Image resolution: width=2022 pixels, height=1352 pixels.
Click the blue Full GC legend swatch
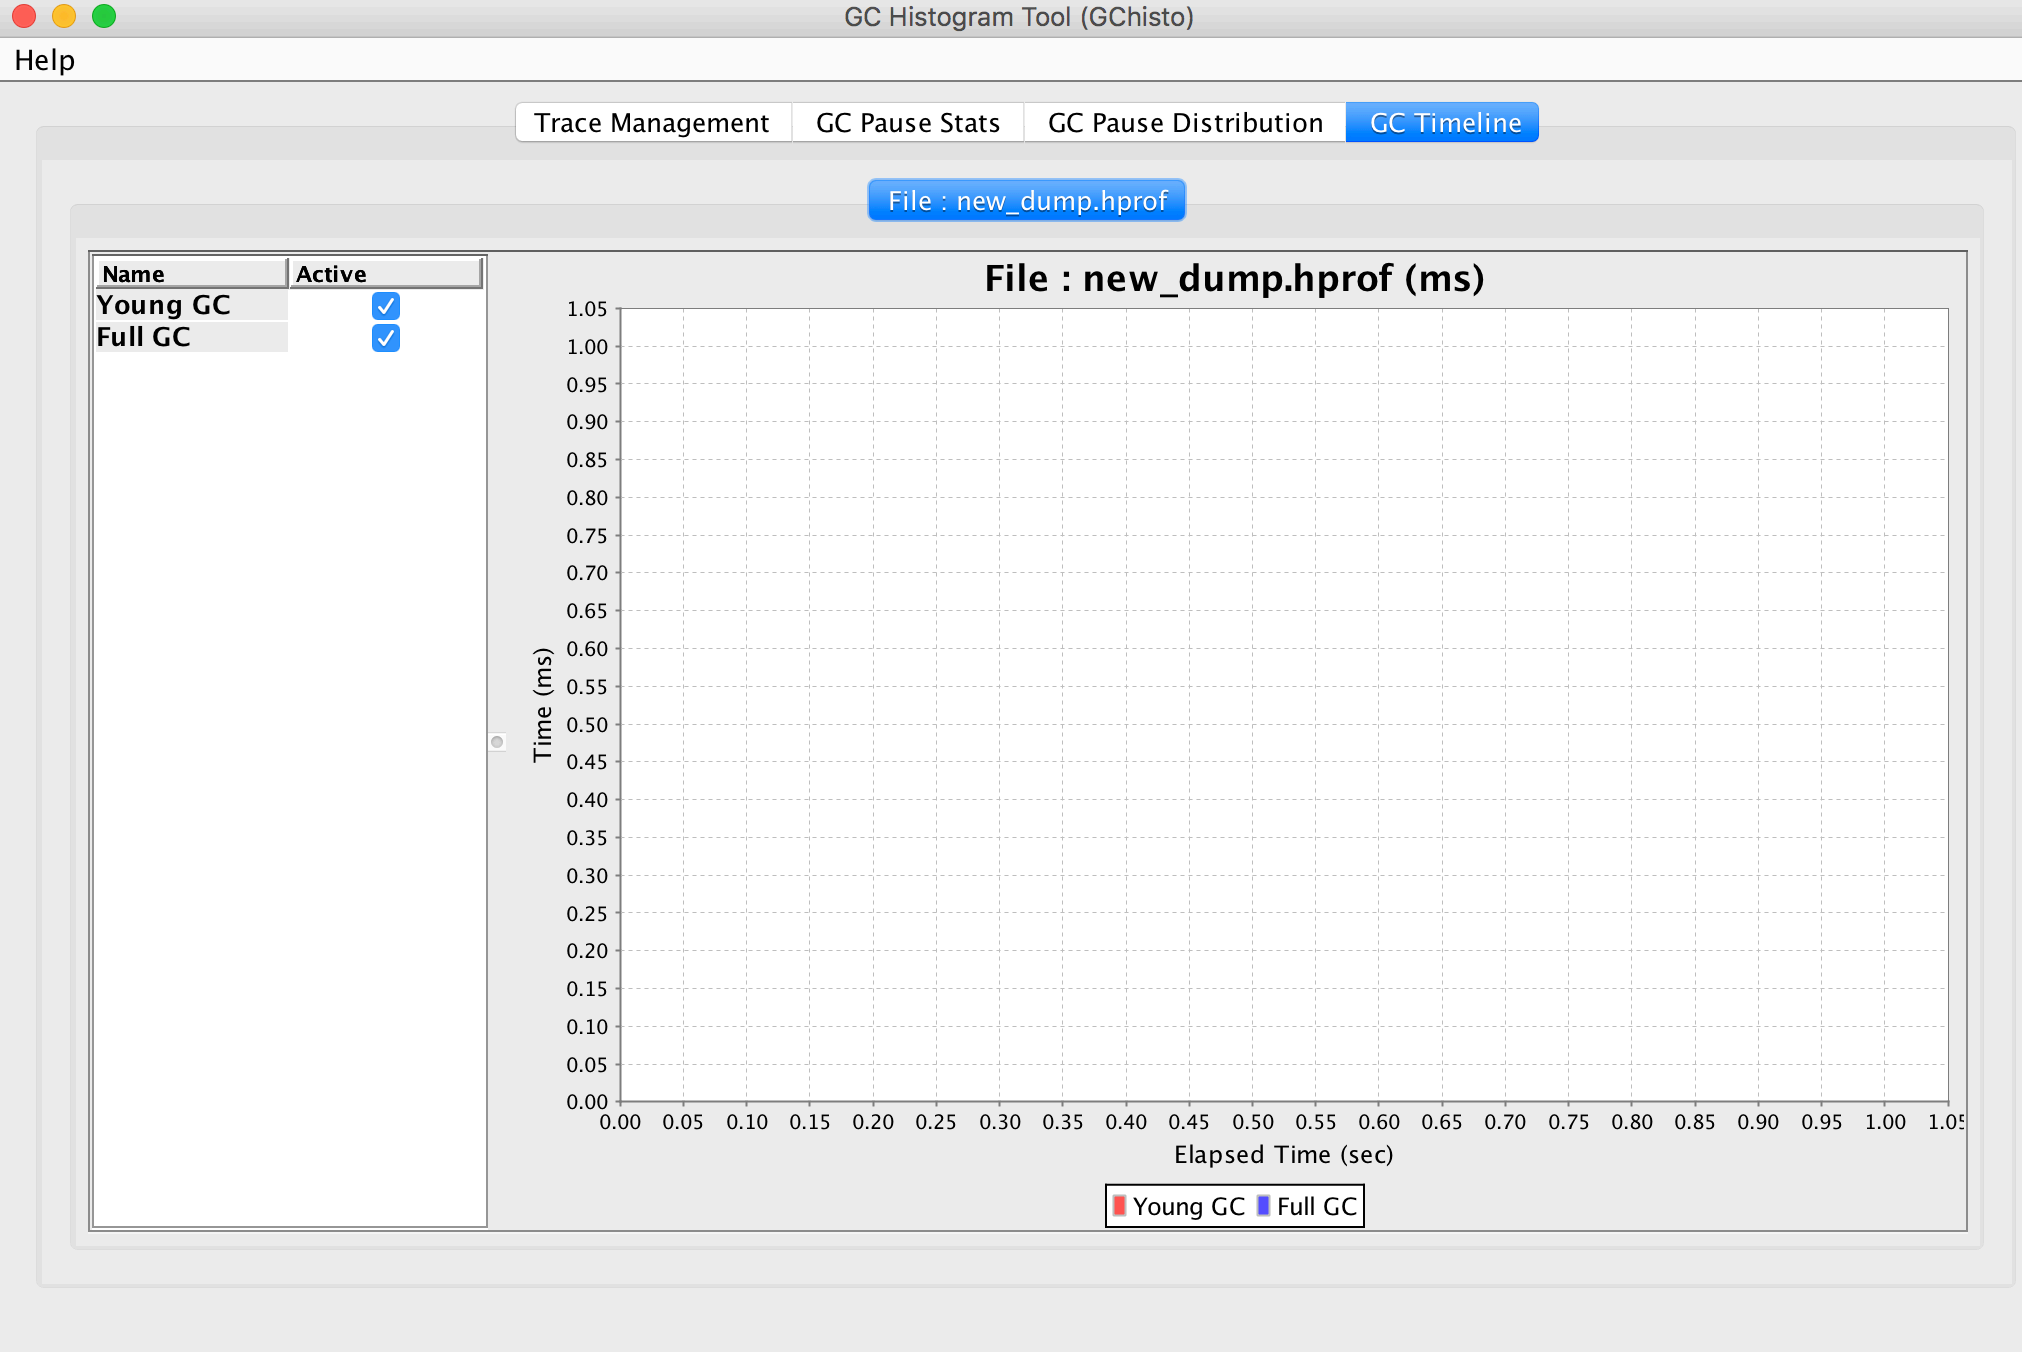(1263, 1206)
